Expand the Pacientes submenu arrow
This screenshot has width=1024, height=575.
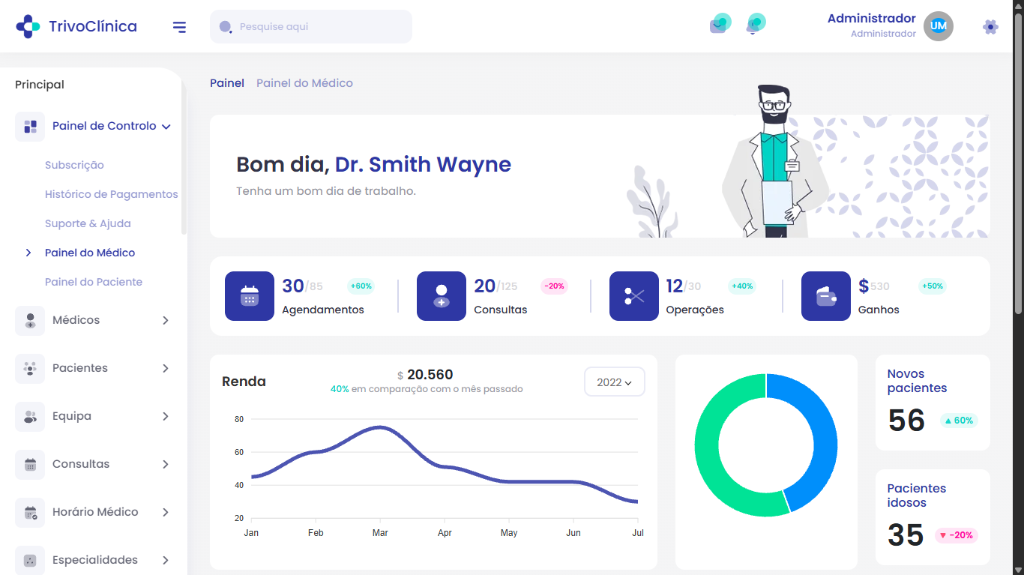165,369
